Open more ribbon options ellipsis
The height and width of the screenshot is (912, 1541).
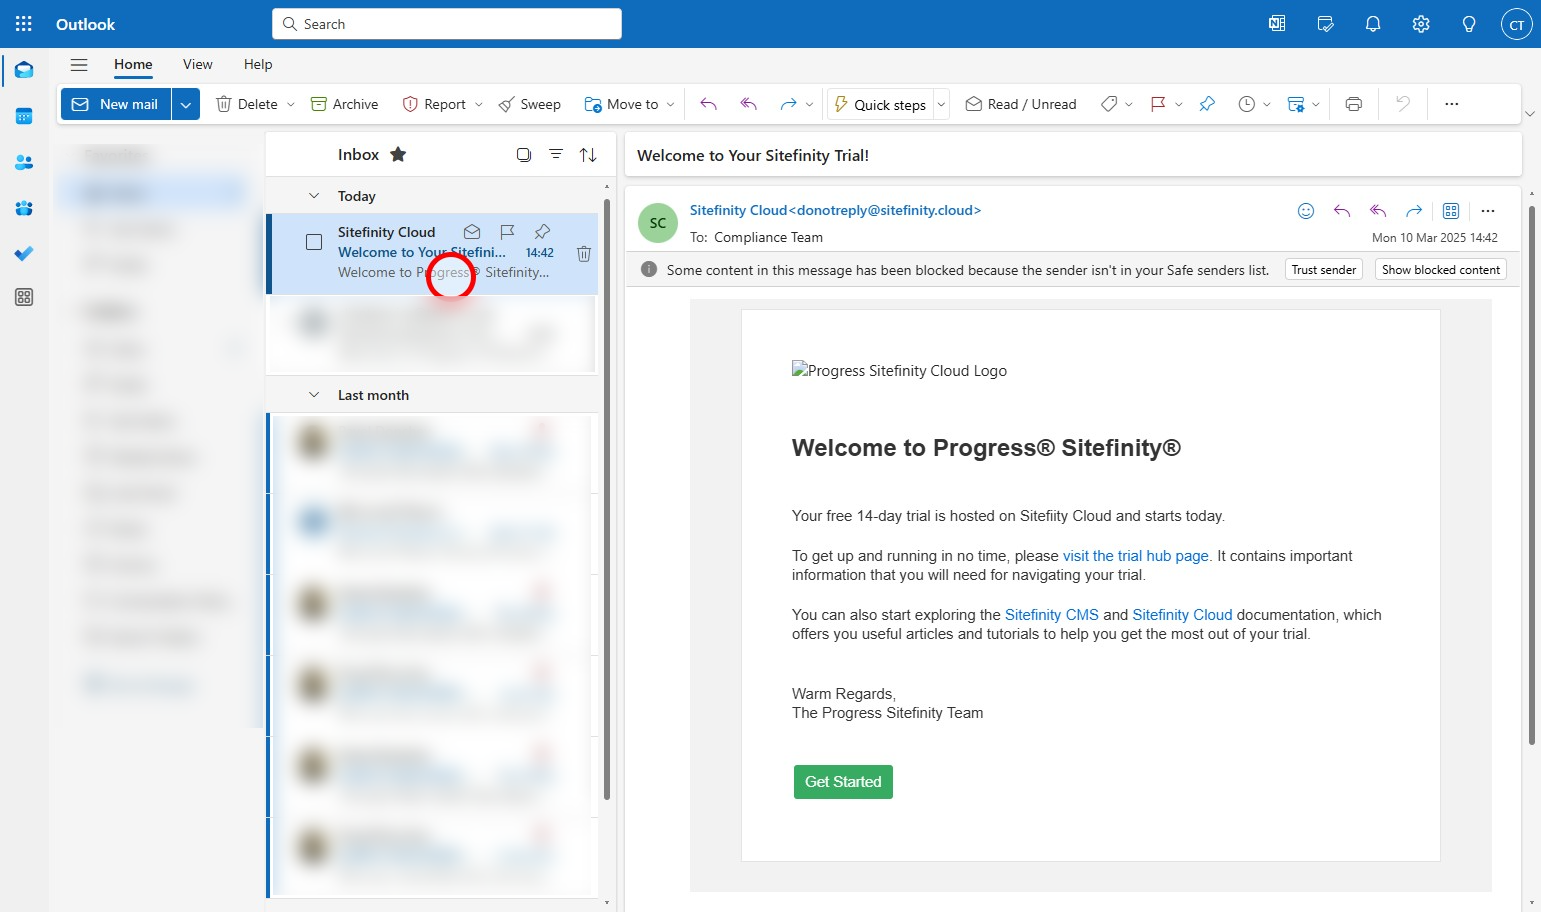[x=1452, y=104]
